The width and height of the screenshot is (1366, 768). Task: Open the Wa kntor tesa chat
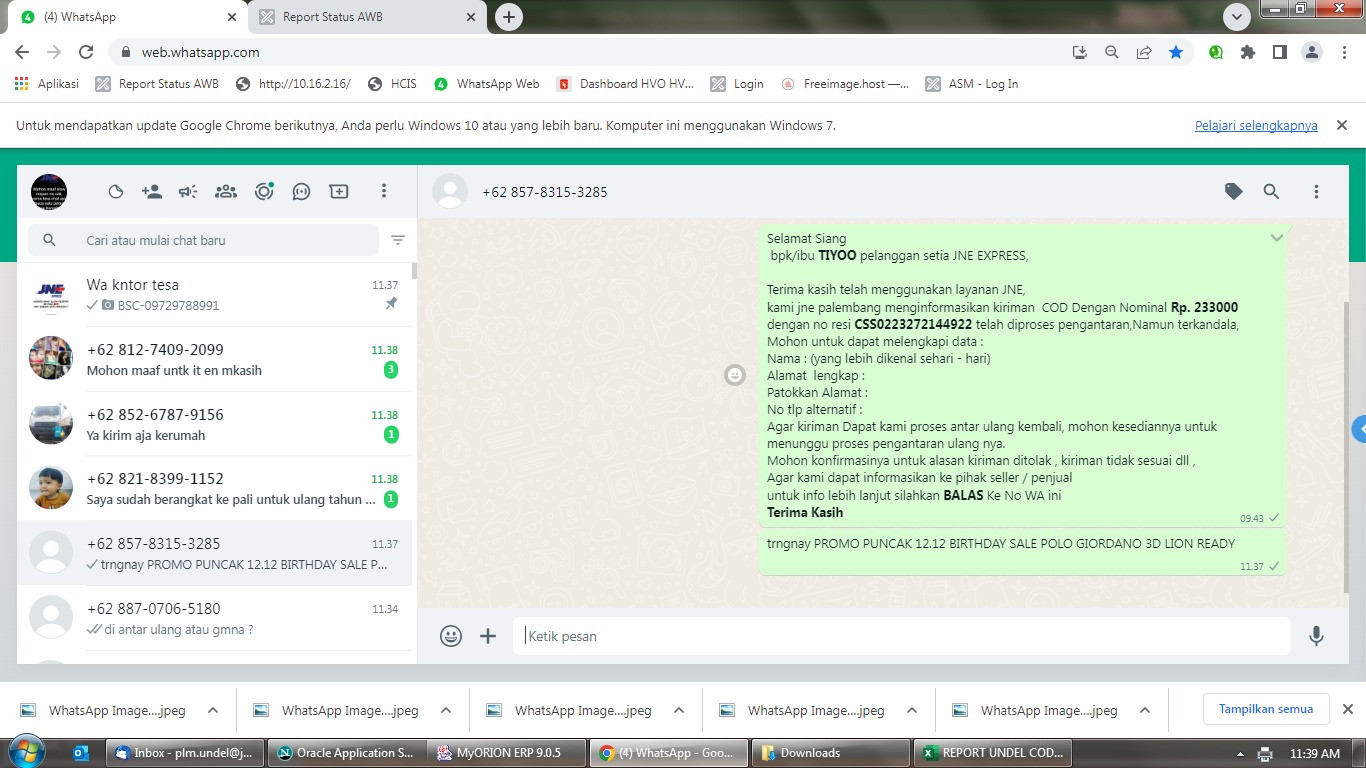(x=215, y=294)
